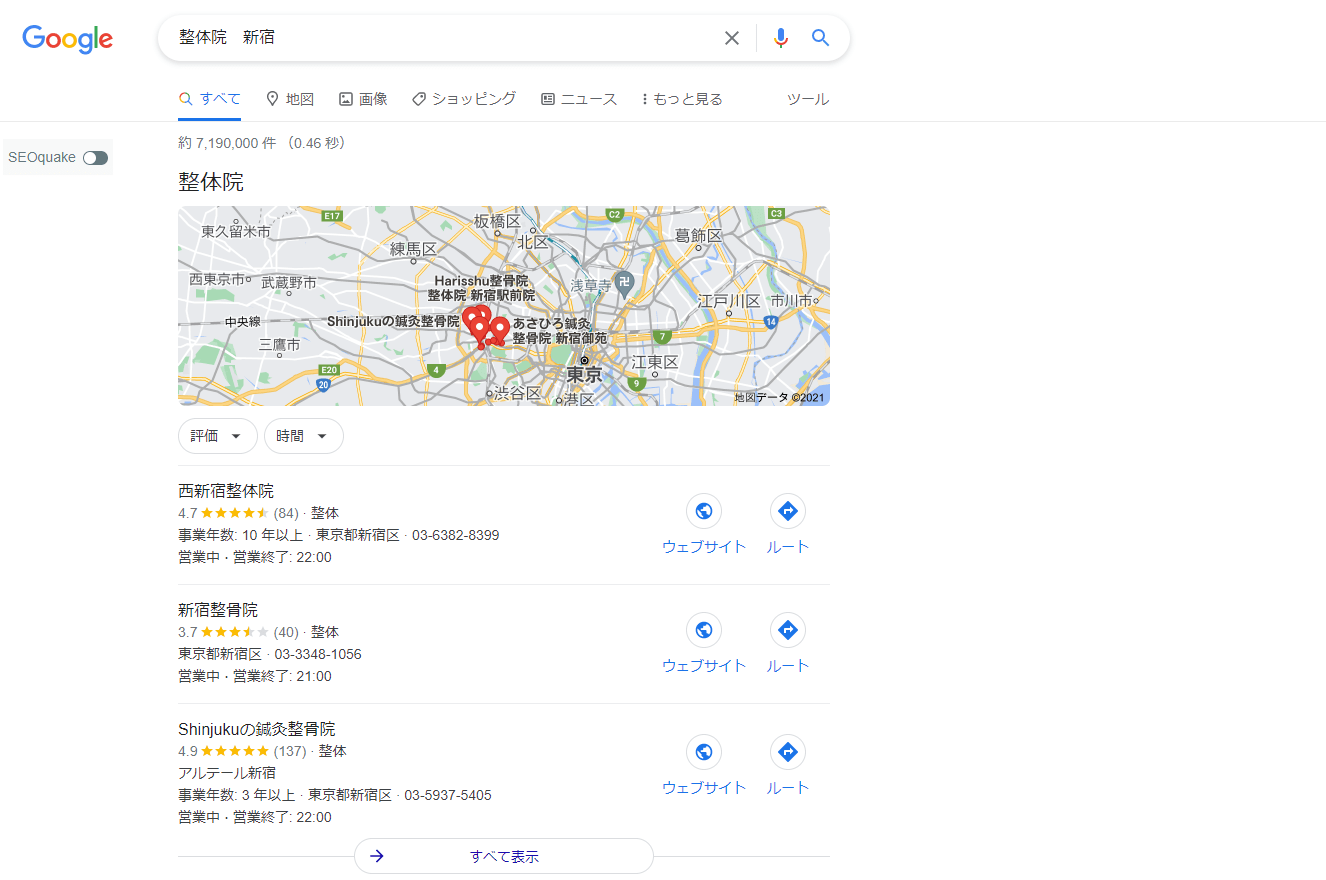Submit search with magnifier icon
The height and width of the screenshot is (880, 1326).
coord(821,38)
